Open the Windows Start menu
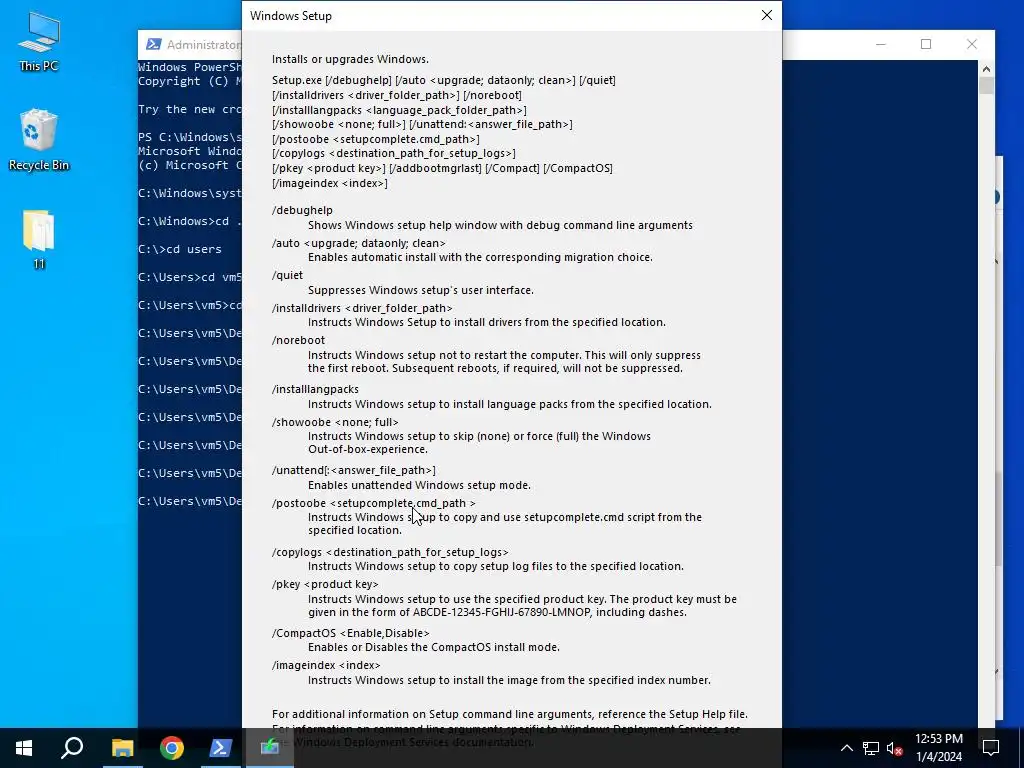This screenshot has width=1024, height=768. coord(24,748)
